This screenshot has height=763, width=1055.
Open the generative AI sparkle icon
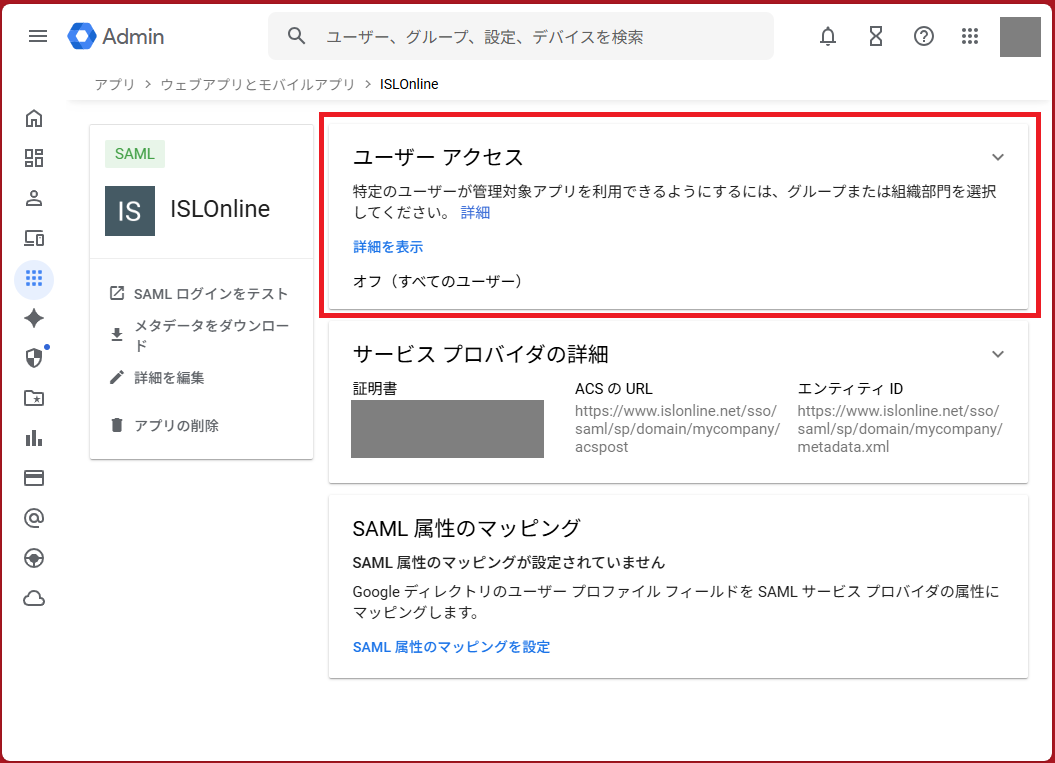coord(34,318)
